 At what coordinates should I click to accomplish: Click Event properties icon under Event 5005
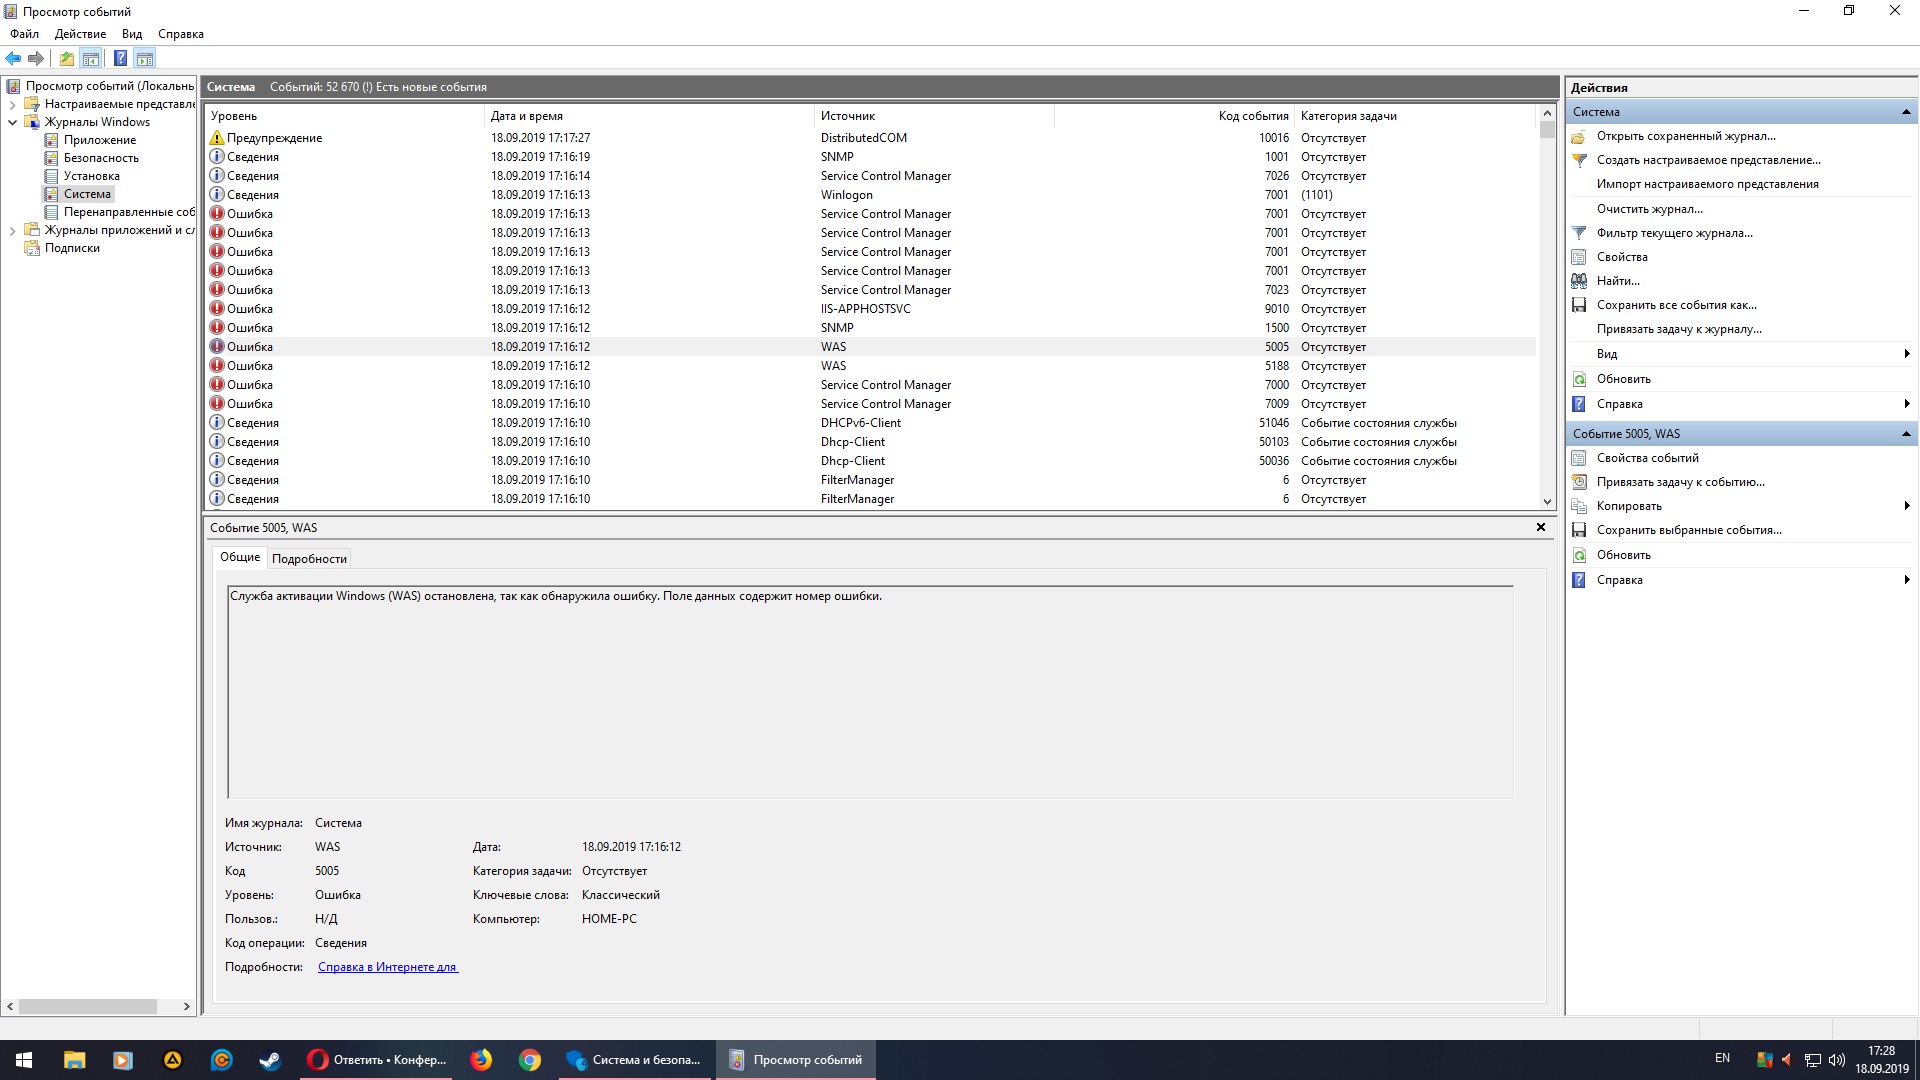(1579, 458)
